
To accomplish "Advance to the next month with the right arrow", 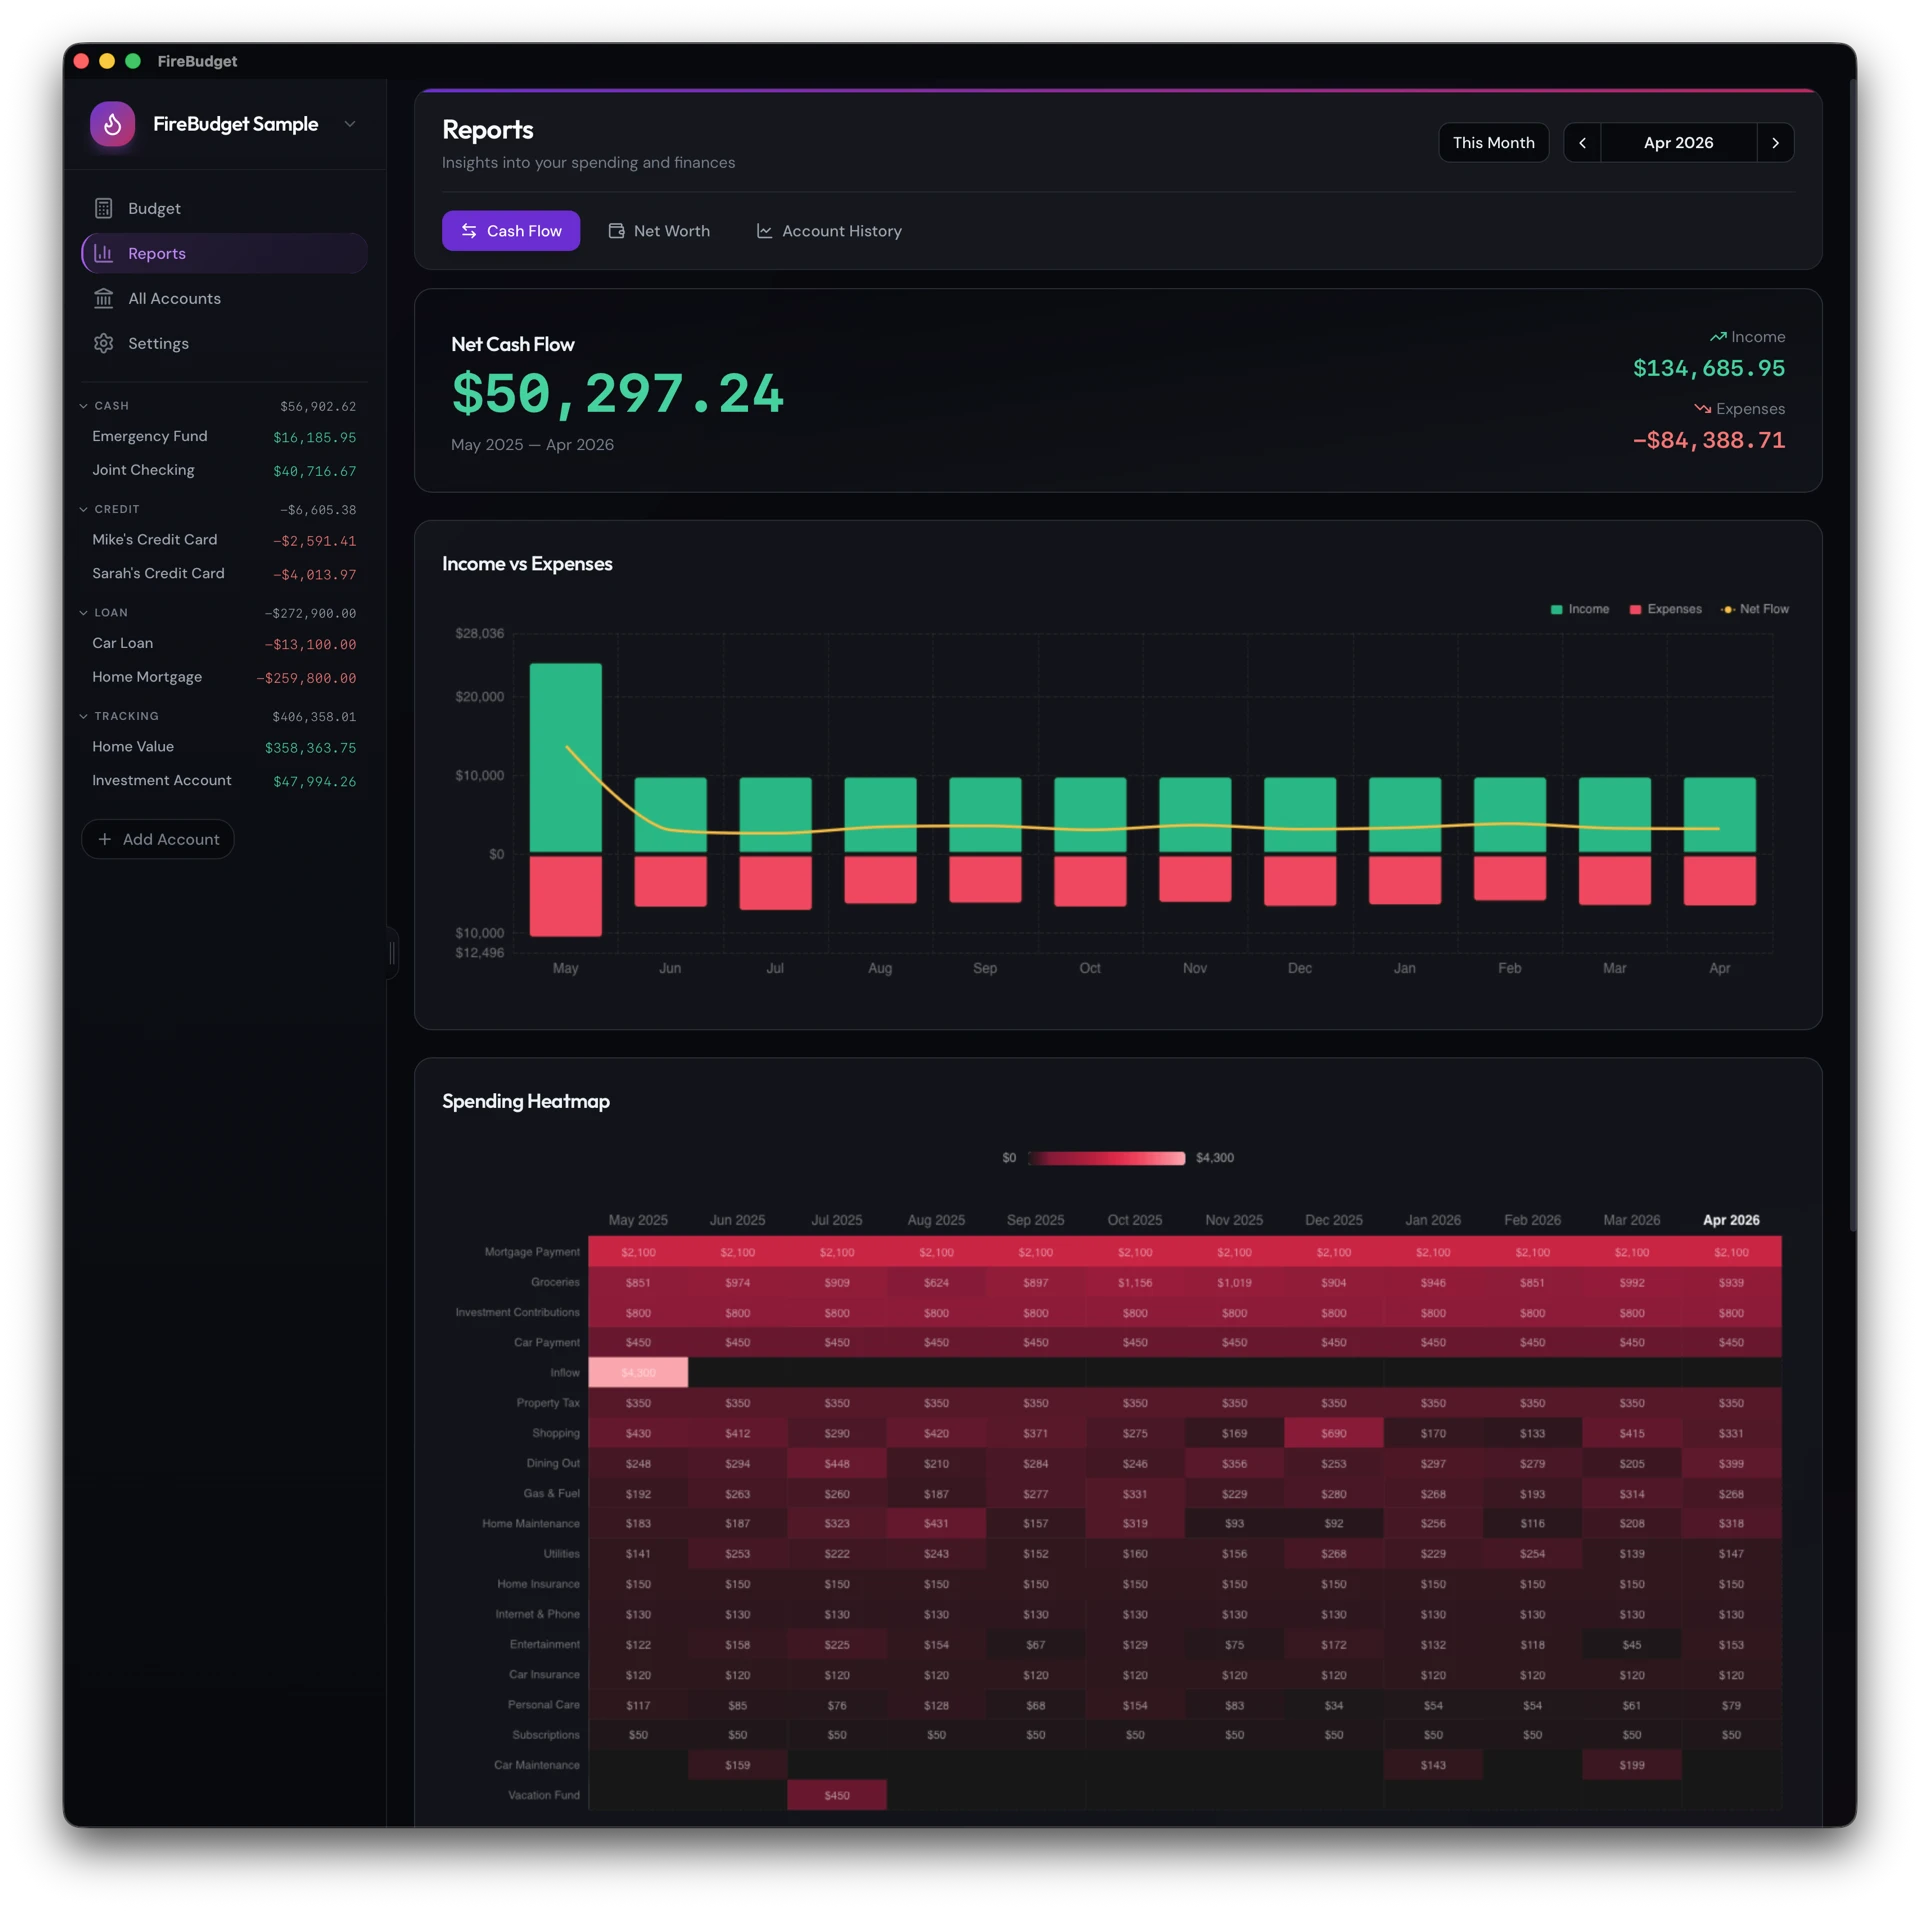I will tap(1776, 142).
